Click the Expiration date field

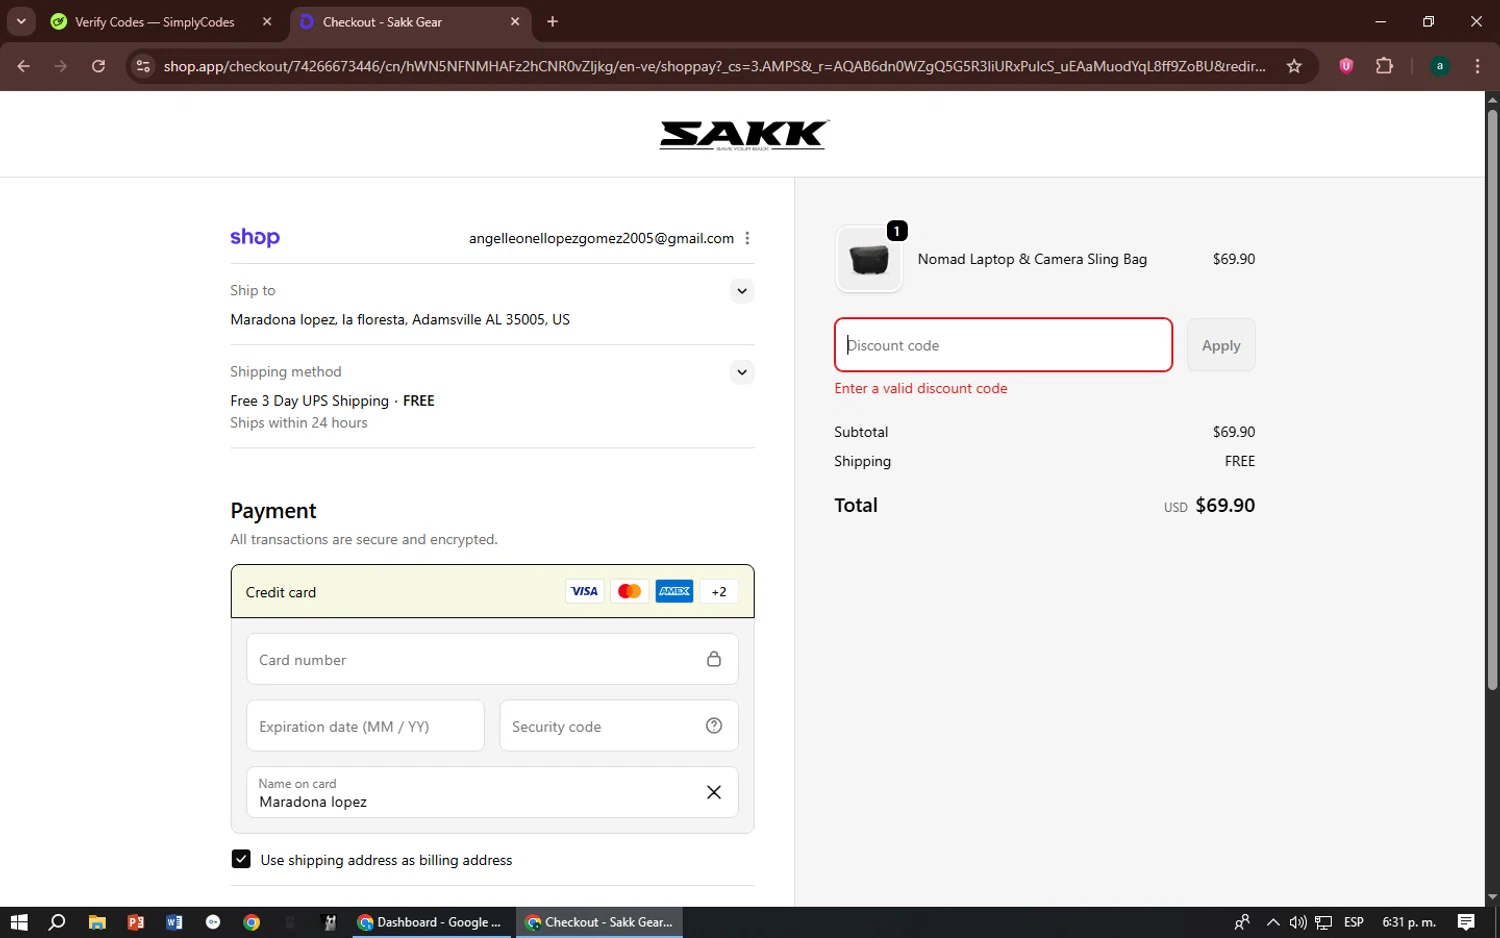tap(365, 726)
